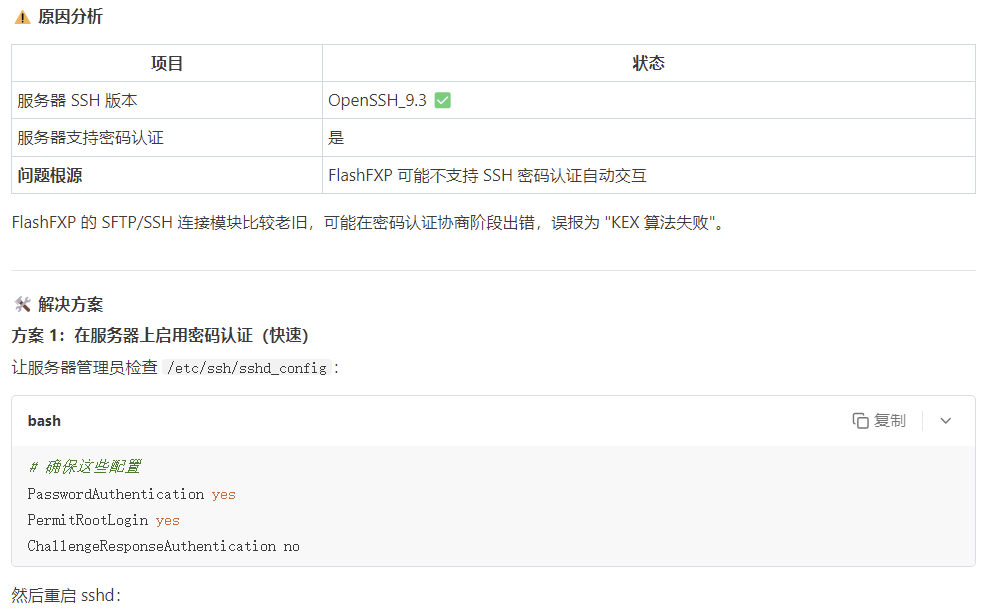Viewport: 984px width, 614px height.
Task: Click the 然后重启 sshd text
Action: tap(66, 595)
